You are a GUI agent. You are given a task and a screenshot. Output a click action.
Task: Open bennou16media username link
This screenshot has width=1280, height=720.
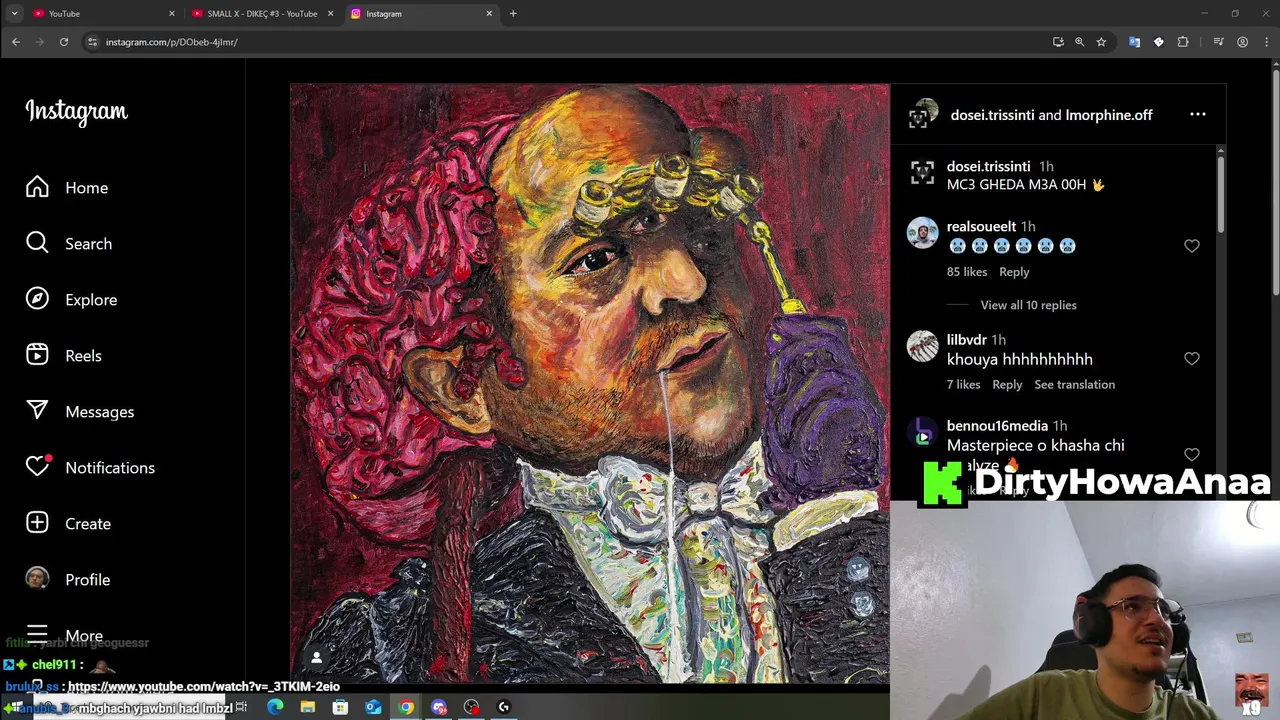coord(997,426)
